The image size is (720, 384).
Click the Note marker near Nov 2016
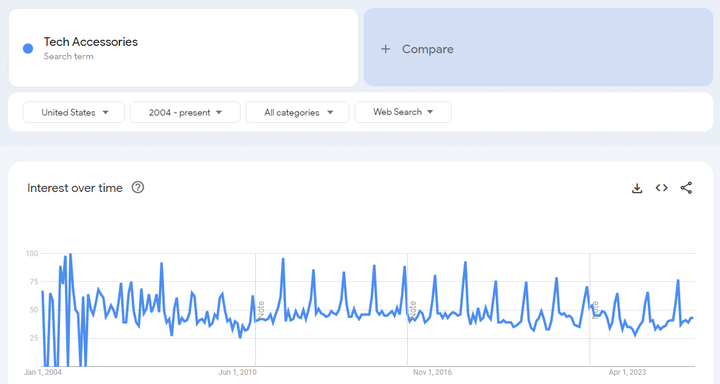click(412, 310)
